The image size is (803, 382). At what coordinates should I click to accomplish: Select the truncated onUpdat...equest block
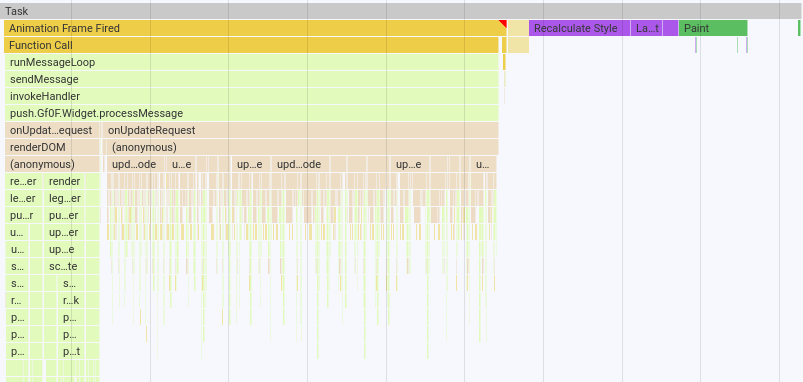point(52,130)
